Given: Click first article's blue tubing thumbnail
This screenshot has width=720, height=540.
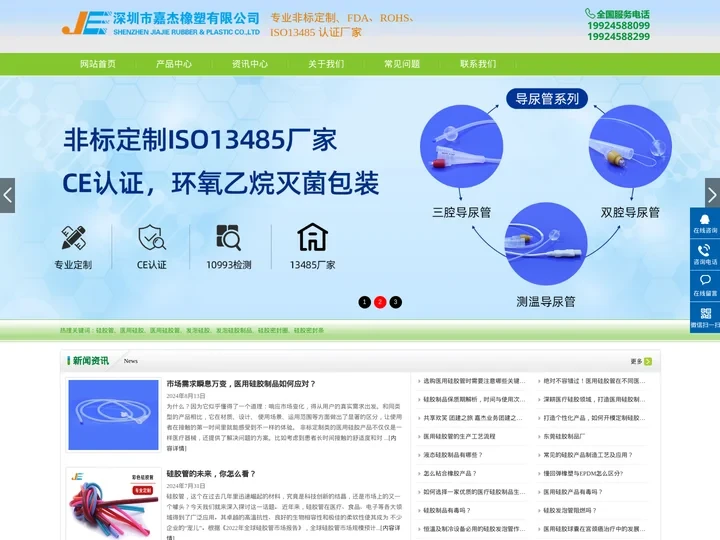Looking at the screenshot, I should coord(113,415).
